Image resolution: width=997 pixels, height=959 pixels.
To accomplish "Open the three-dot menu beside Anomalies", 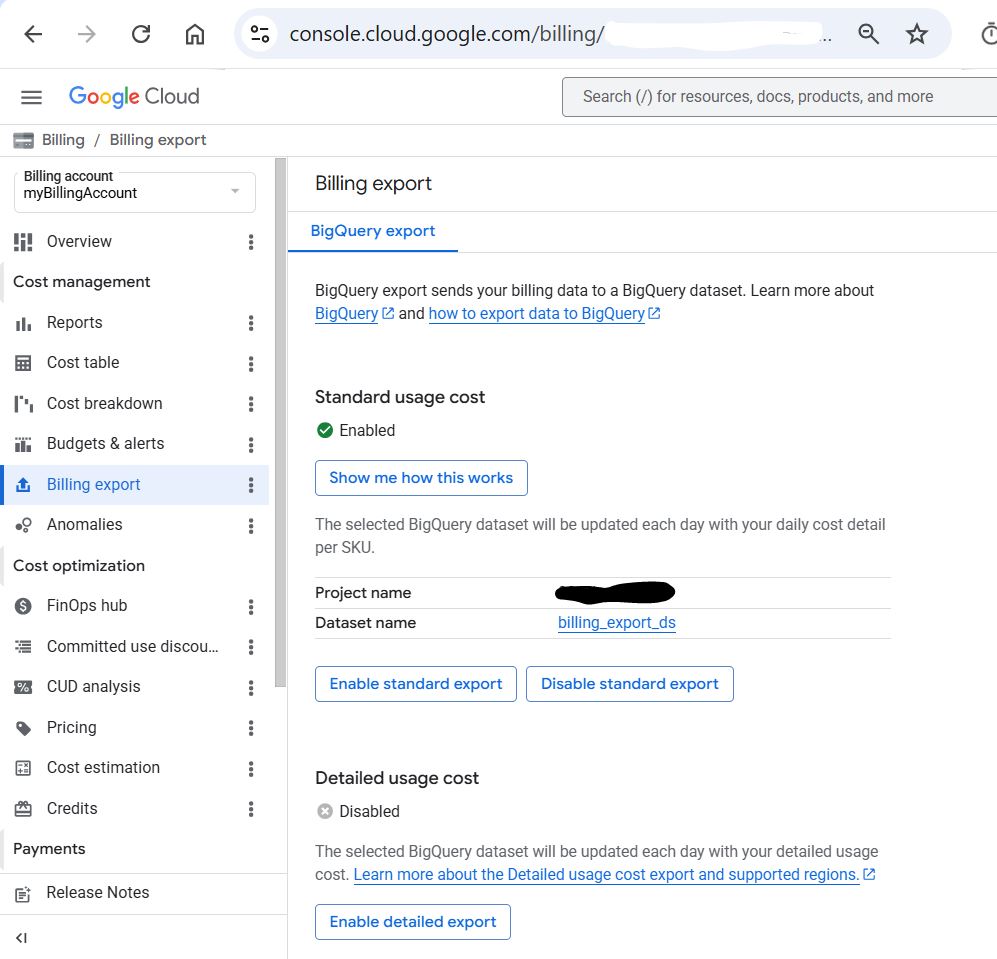I will pyautogui.click(x=251, y=525).
